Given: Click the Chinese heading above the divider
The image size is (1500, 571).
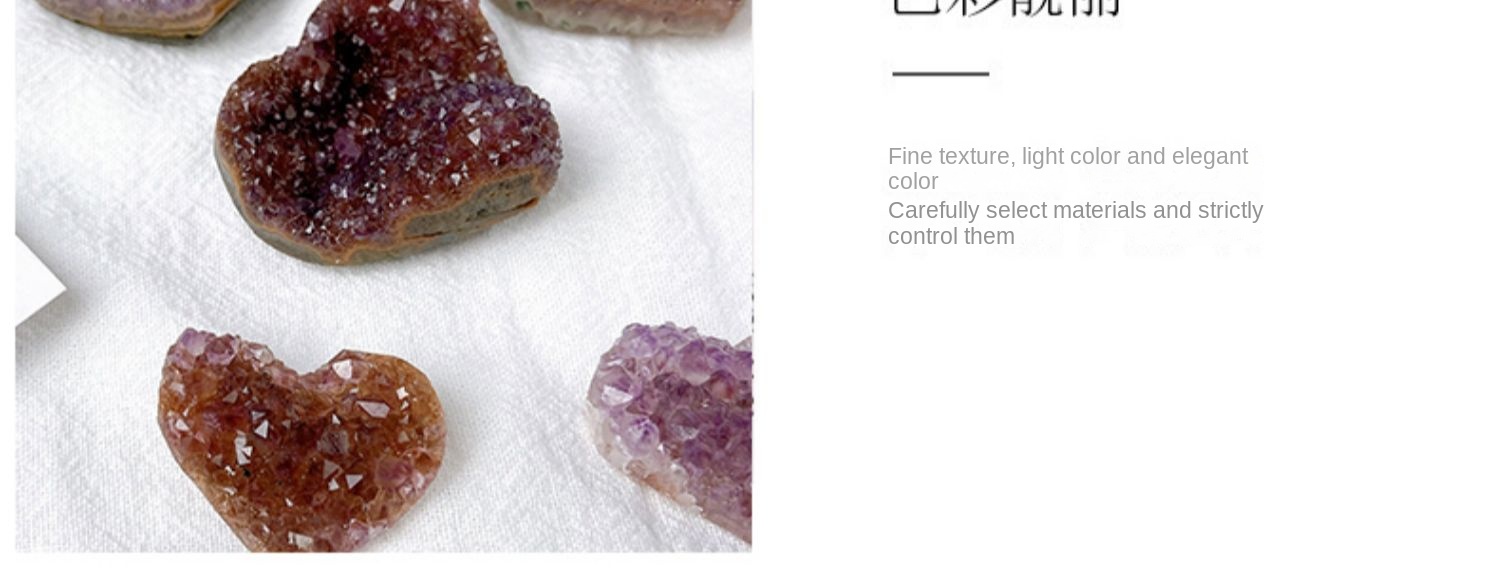Looking at the screenshot, I should (x=1004, y=9).
